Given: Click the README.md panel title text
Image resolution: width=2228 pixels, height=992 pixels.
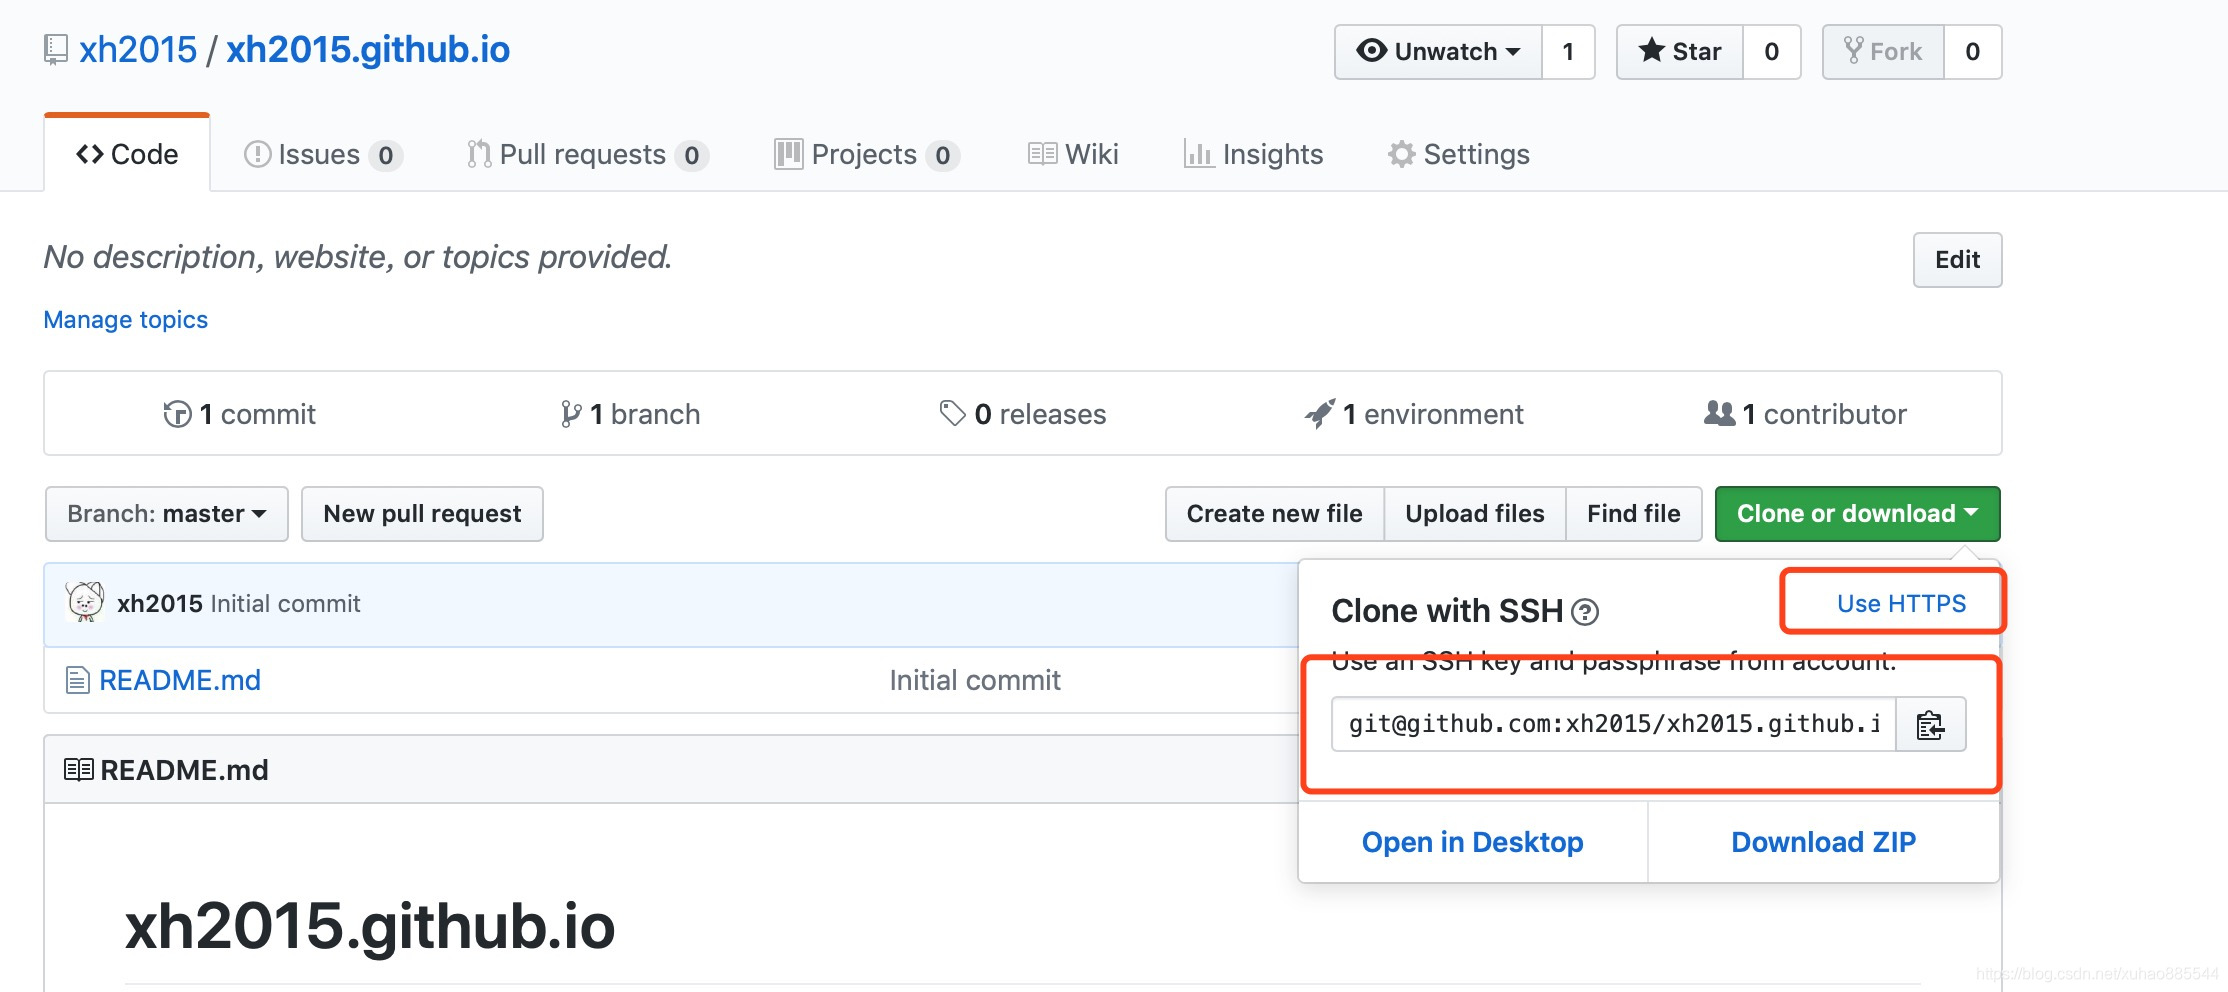Looking at the screenshot, I should 185,770.
